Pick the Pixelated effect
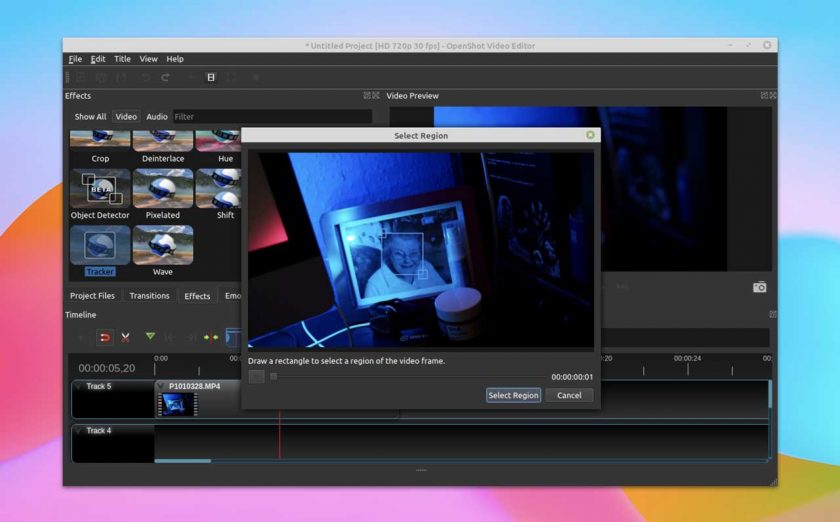The height and width of the screenshot is (522, 840). click(163, 189)
